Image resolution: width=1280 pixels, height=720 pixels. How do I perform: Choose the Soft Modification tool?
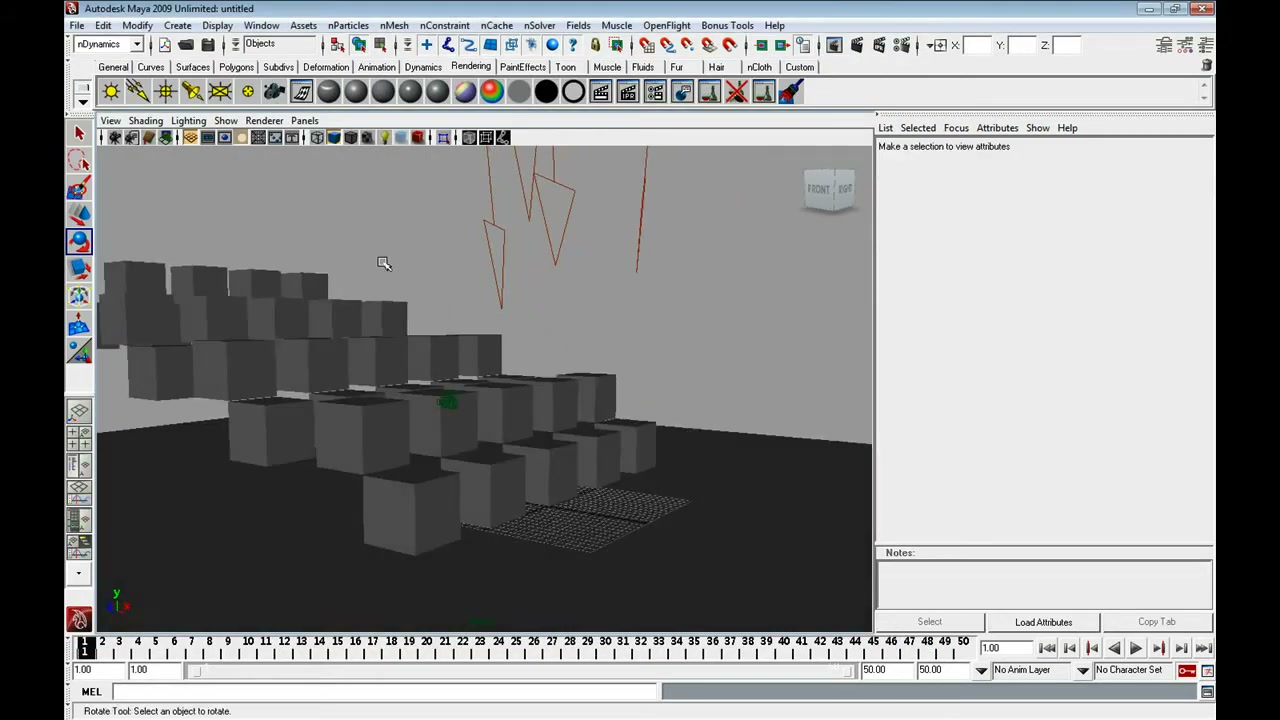79,323
